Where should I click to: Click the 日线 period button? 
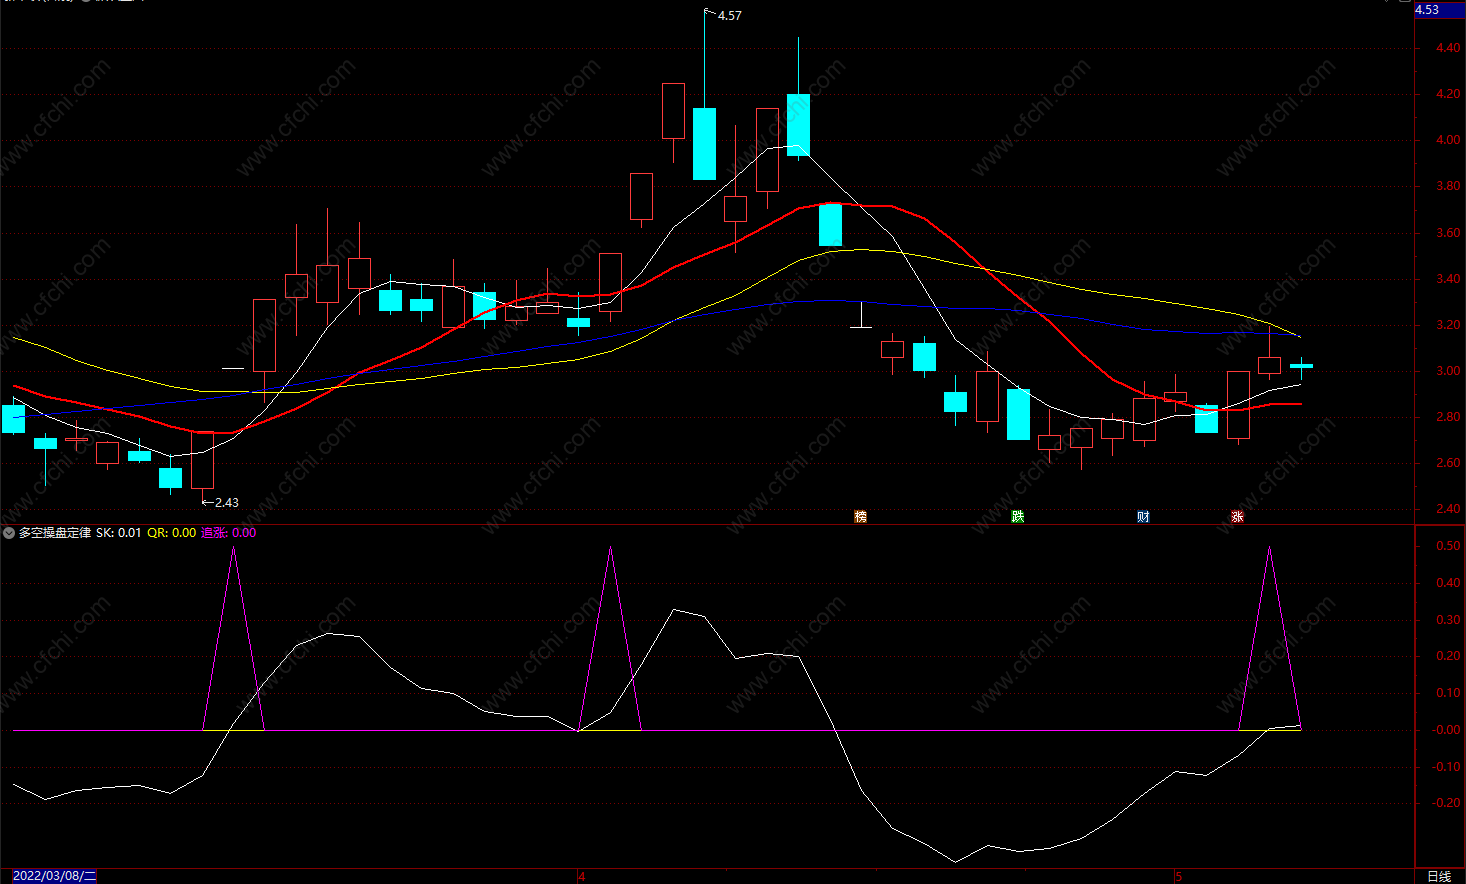[x=1439, y=876]
